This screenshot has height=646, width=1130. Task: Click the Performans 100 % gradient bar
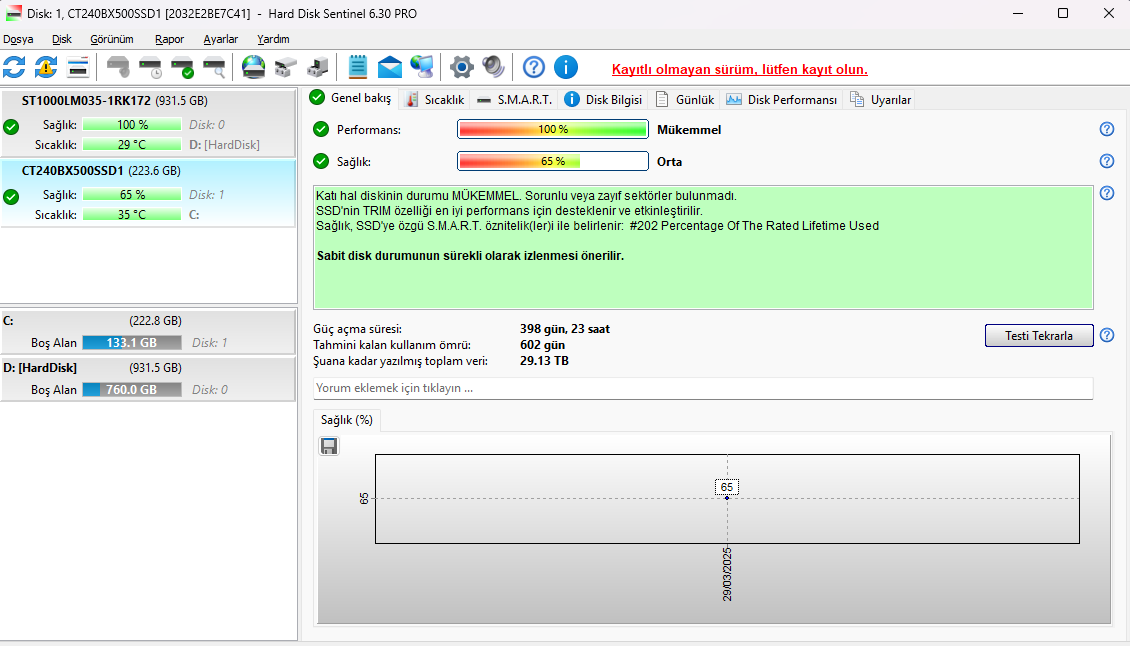(553, 129)
